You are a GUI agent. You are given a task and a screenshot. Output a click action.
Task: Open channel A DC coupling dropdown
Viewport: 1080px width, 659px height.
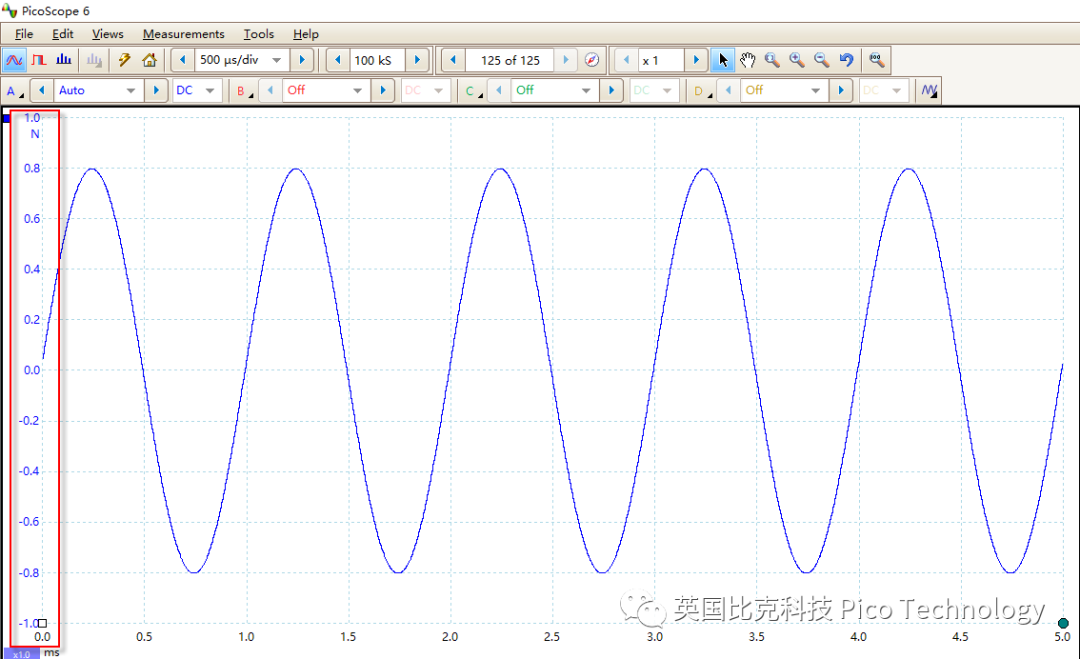pos(210,90)
